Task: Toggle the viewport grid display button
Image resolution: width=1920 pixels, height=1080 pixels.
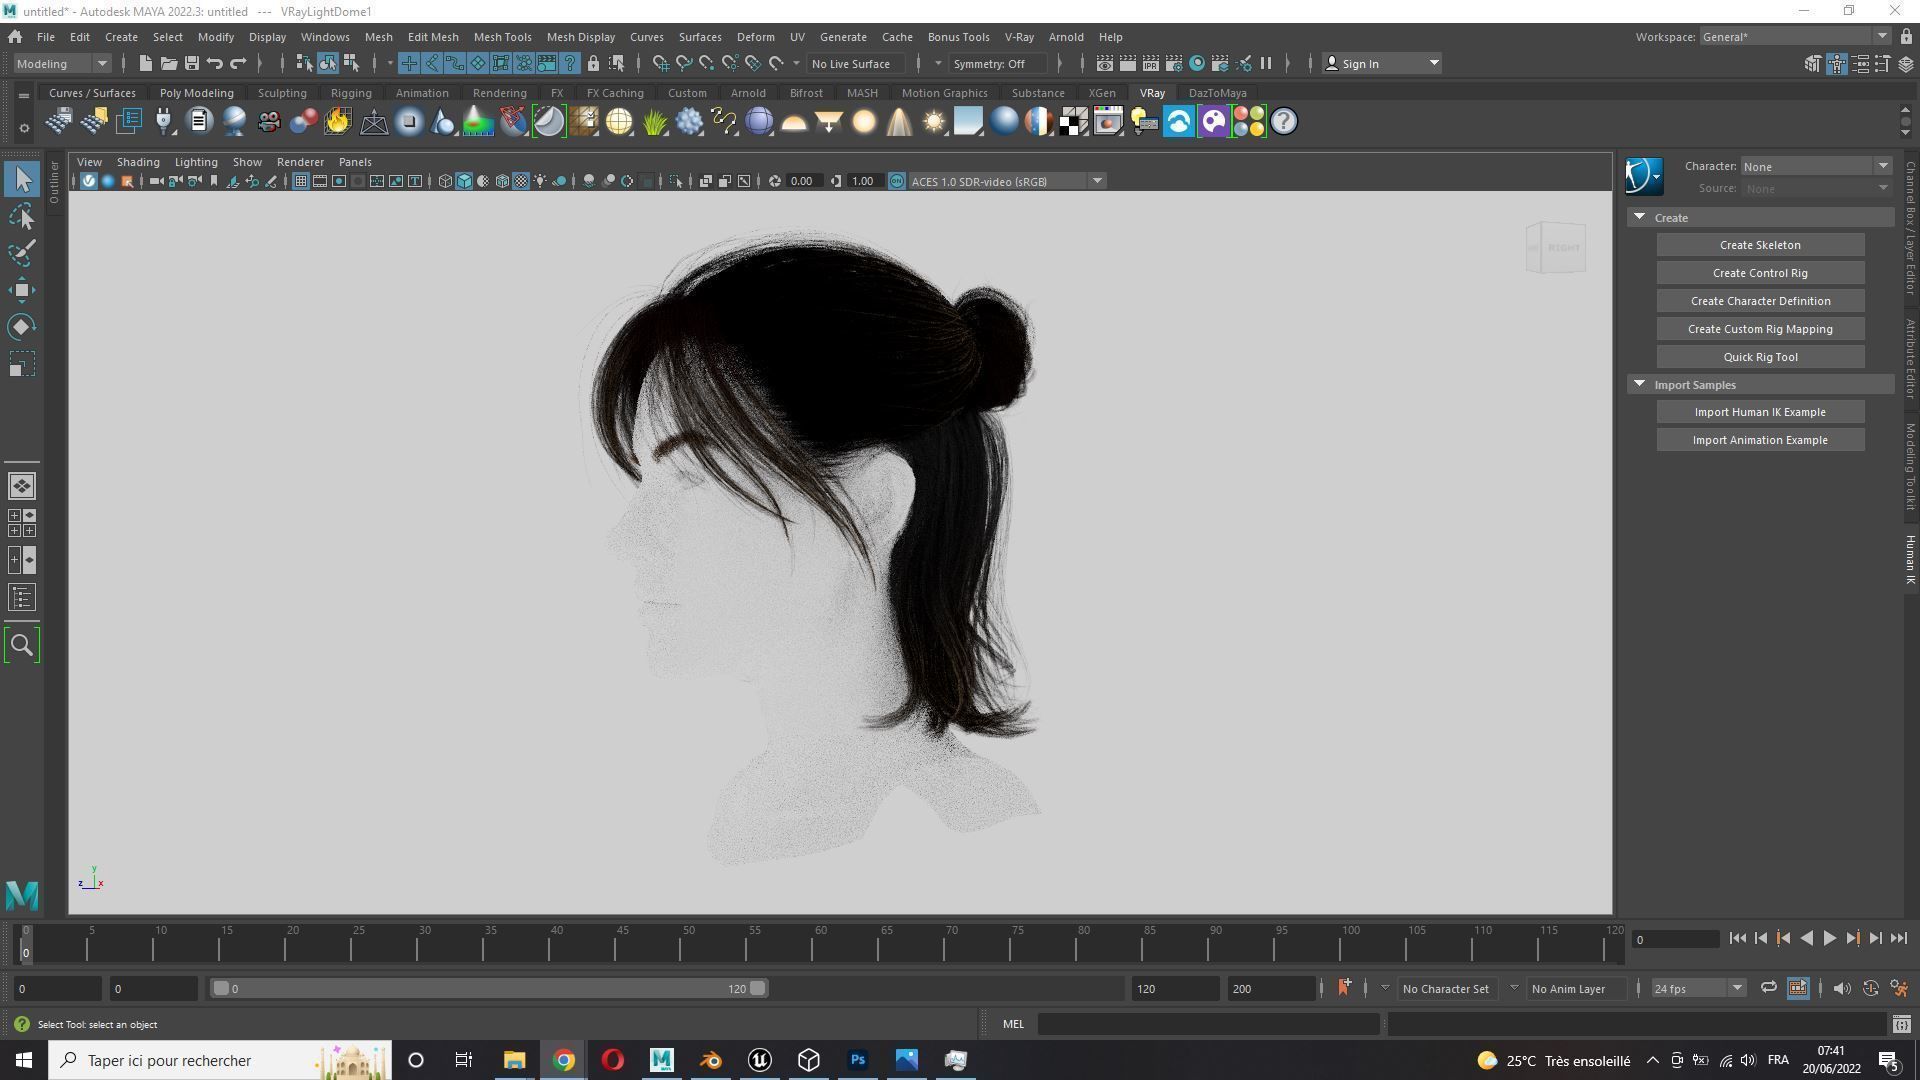Action: pyautogui.click(x=300, y=181)
